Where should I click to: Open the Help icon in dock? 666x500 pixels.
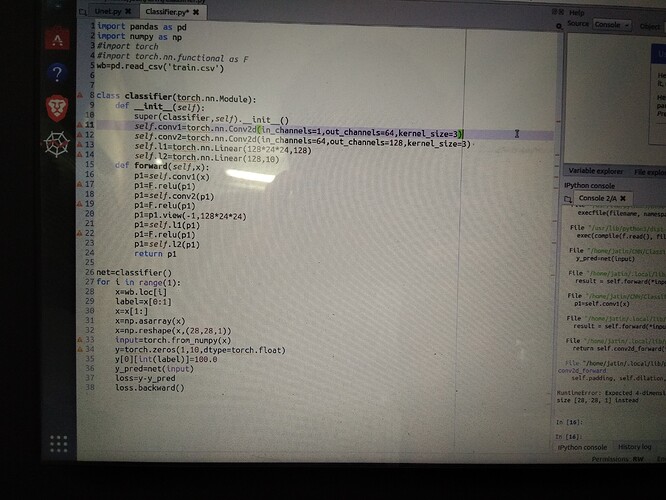click(57, 73)
